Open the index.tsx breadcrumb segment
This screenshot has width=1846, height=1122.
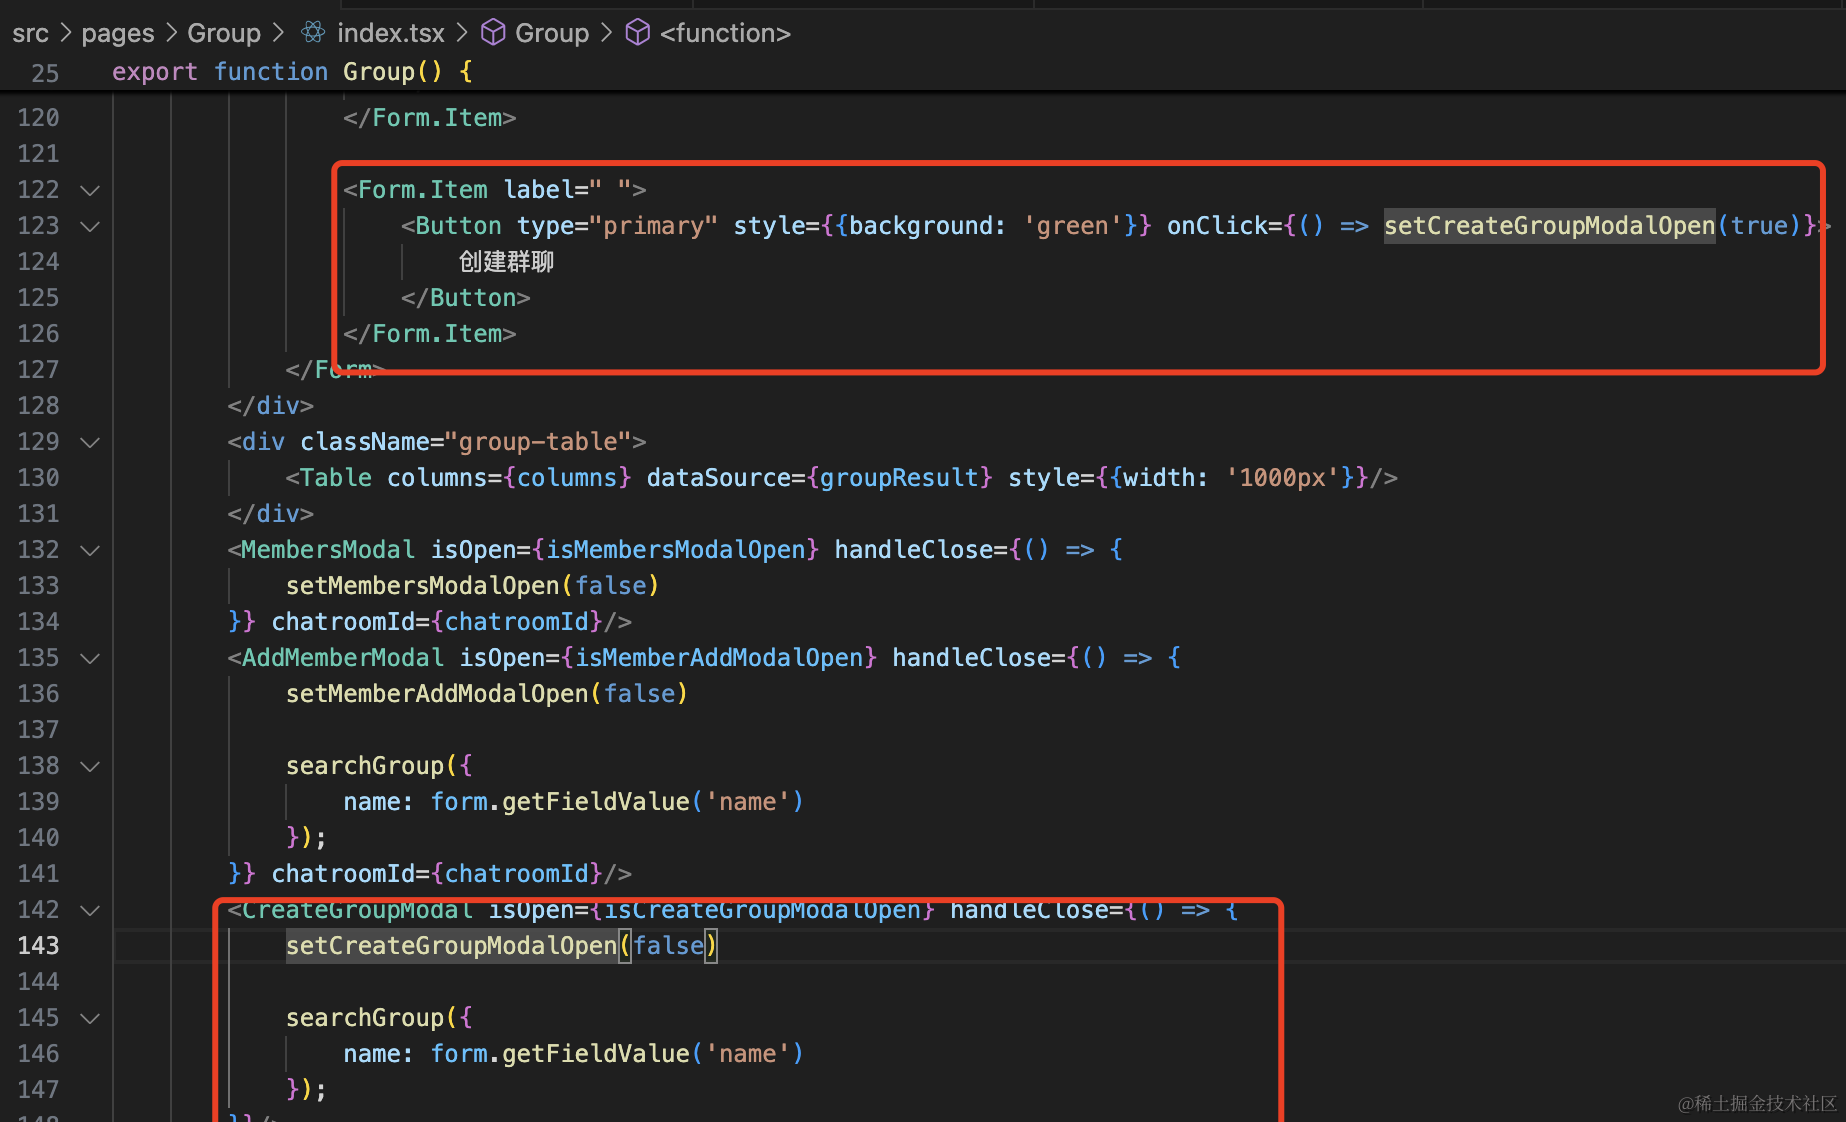pos(391,33)
